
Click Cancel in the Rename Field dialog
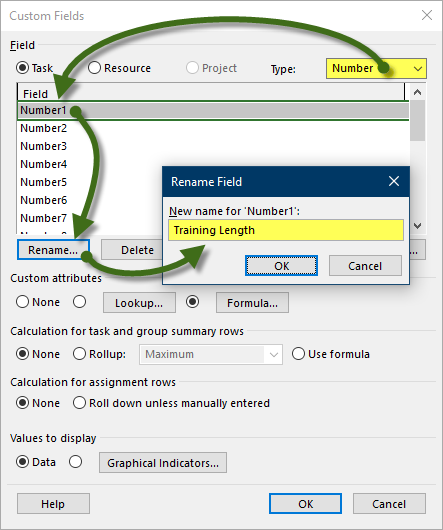tap(365, 266)
